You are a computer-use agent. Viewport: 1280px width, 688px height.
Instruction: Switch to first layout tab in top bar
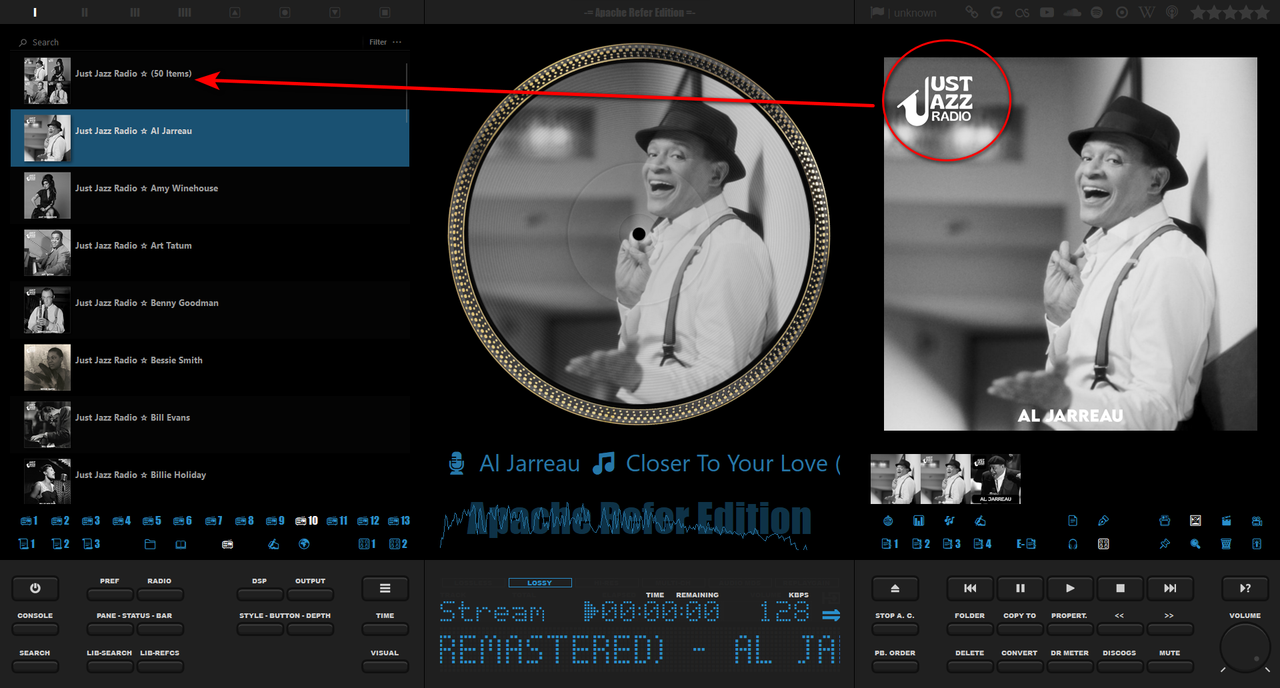click(35, 12)
